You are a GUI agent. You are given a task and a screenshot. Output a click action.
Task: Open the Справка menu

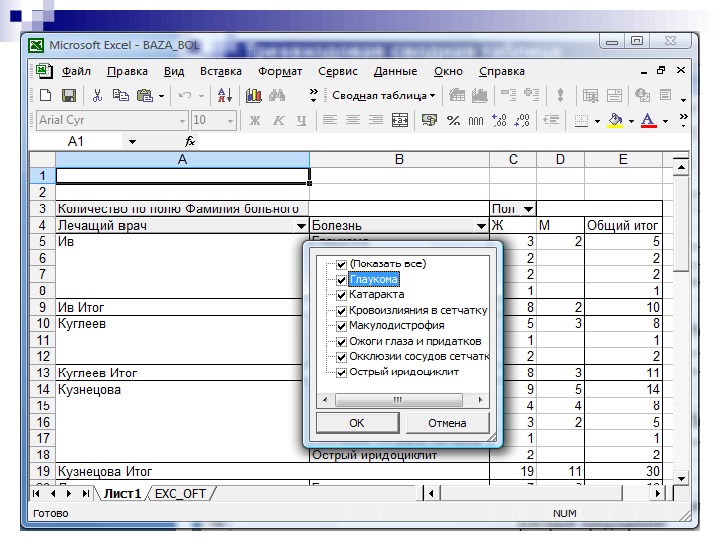(x=501, y=71)
